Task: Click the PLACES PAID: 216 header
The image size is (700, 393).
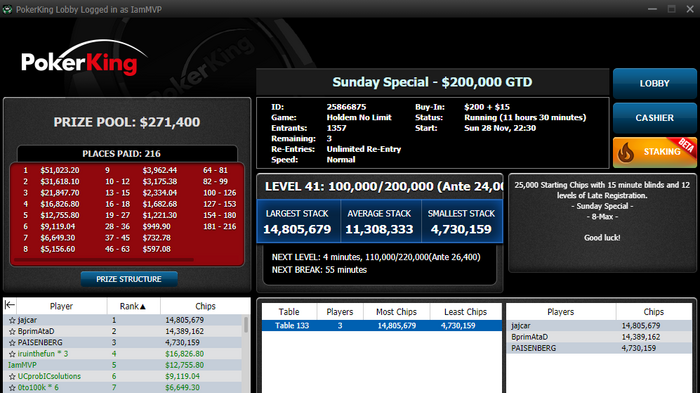Action: pyautogui.click(x=121, y=154)
